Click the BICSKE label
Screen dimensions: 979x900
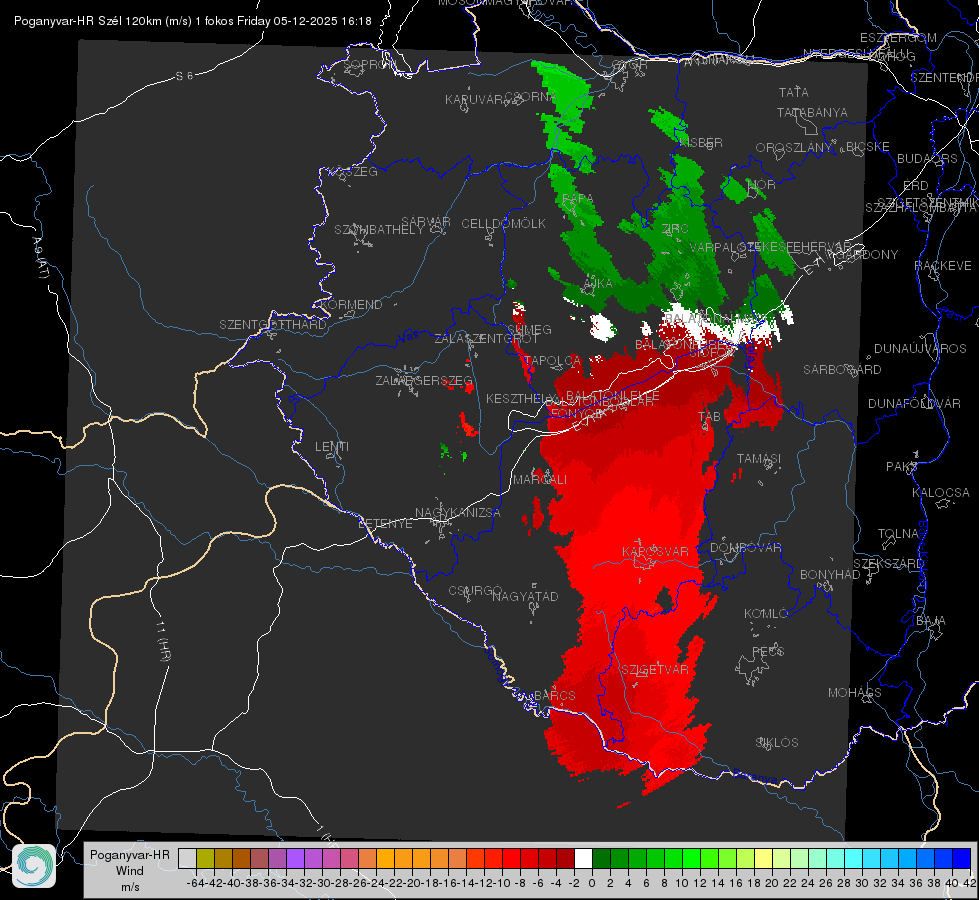click(x=868, y=147)
